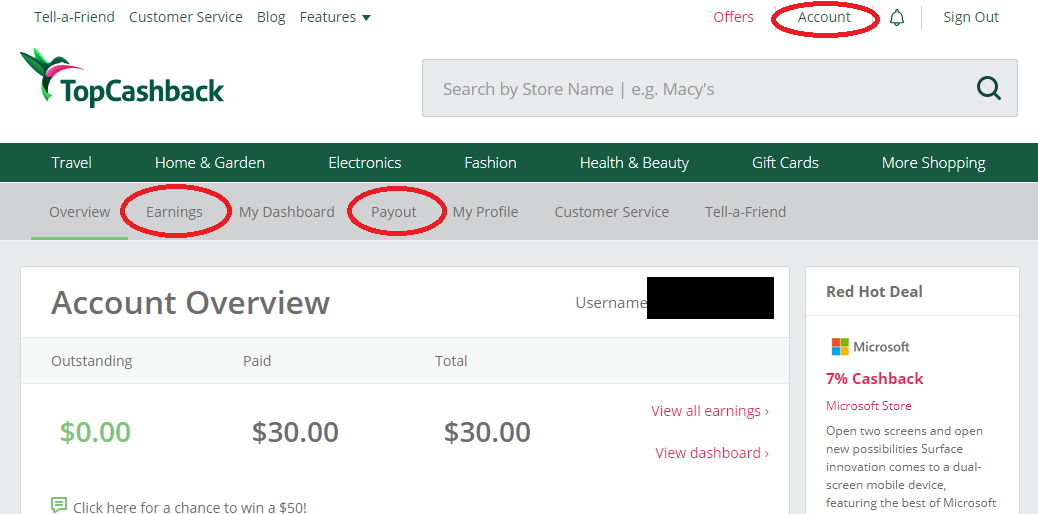Click the chance to win $50 link
Image resolution: width=1038 pixels, height=514 pixels.
click(190, 507)
